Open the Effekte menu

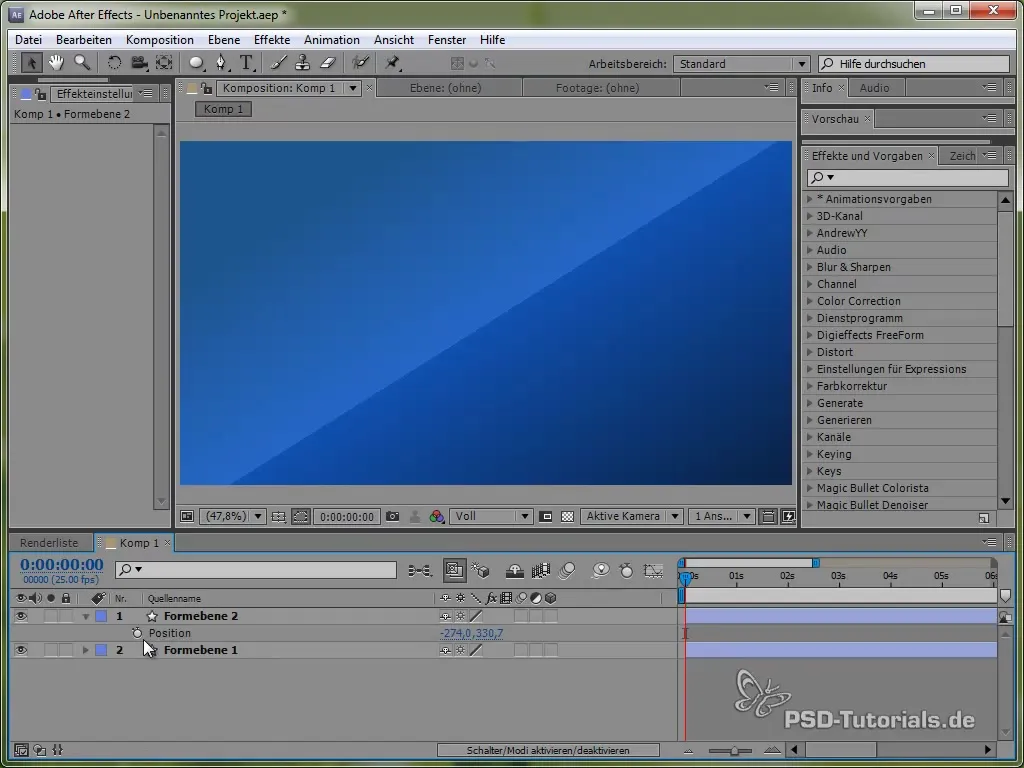click(272, 40)
